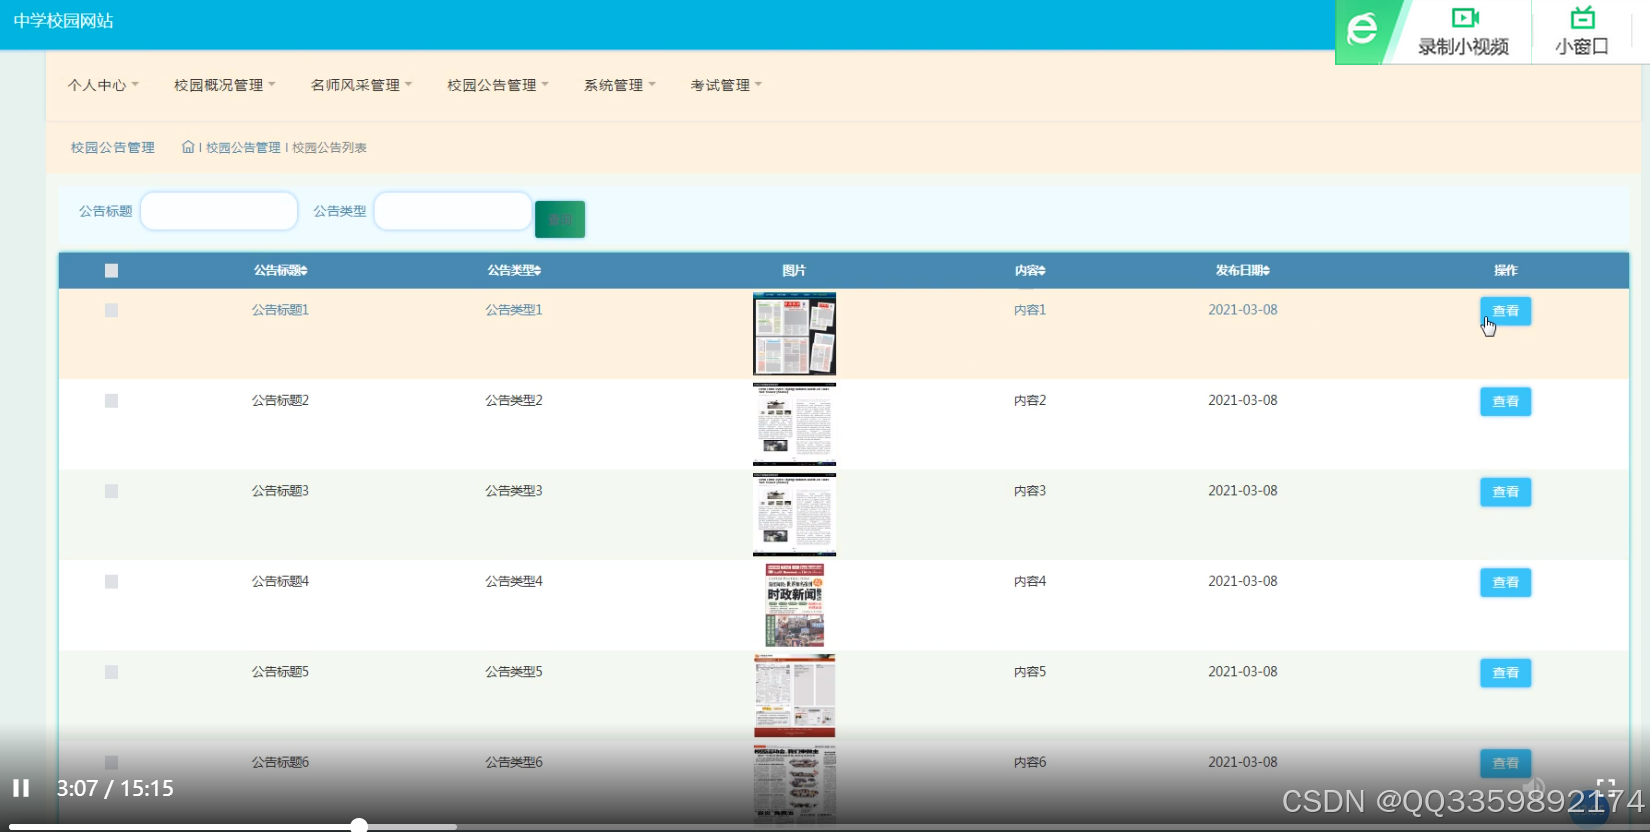Screen dimensions: 1650x832
Task: Focus the 公告类型 search input field
Action: (453, 211)
